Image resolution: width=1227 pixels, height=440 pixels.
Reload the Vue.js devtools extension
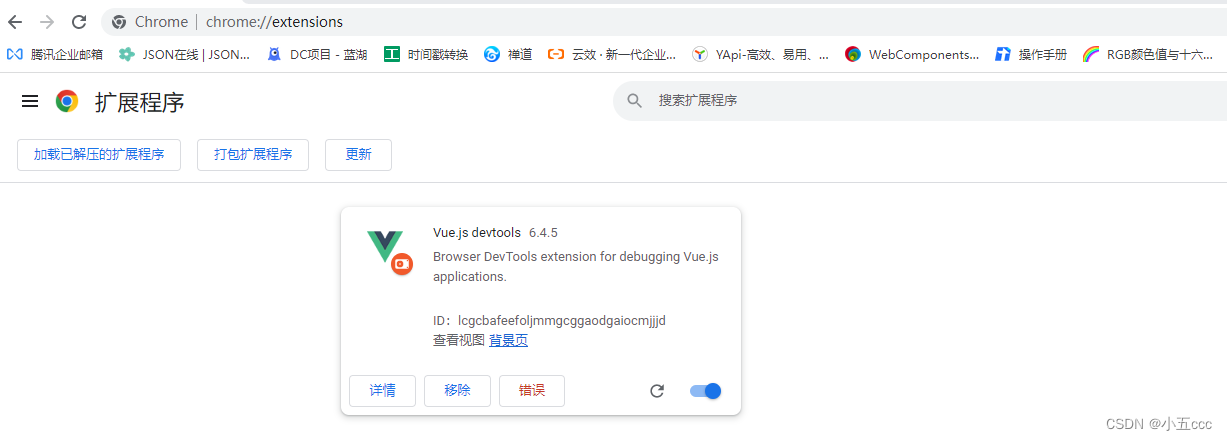point(657,391)
